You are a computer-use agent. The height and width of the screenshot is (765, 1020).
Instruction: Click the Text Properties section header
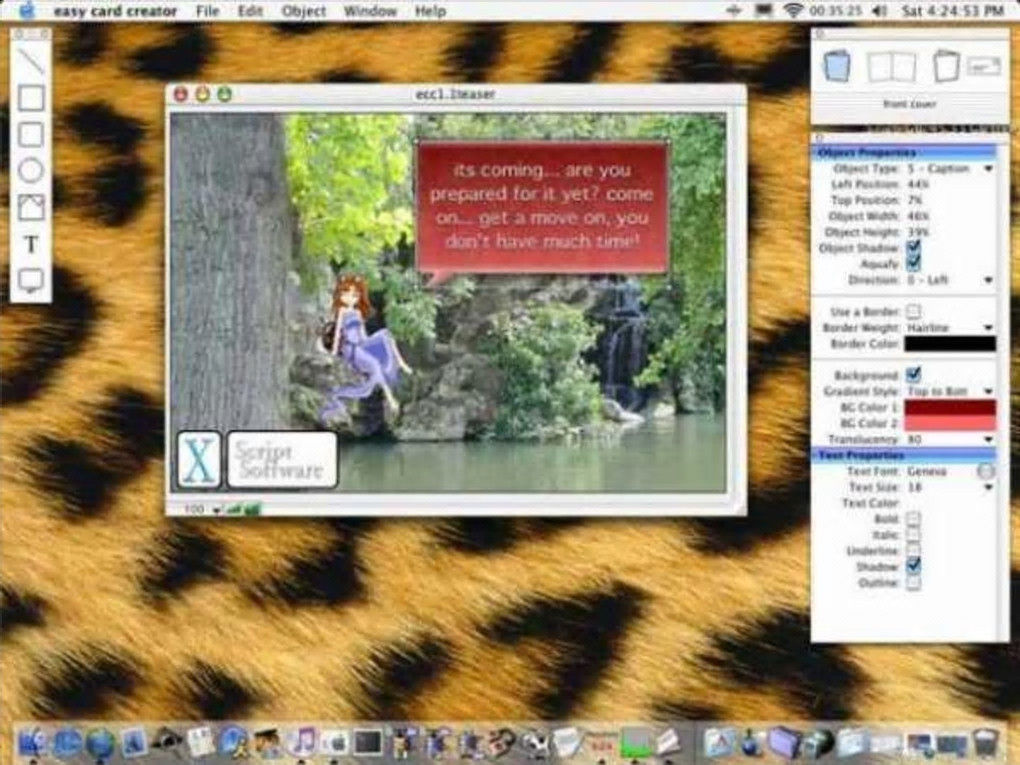click(x=904, y=455)
